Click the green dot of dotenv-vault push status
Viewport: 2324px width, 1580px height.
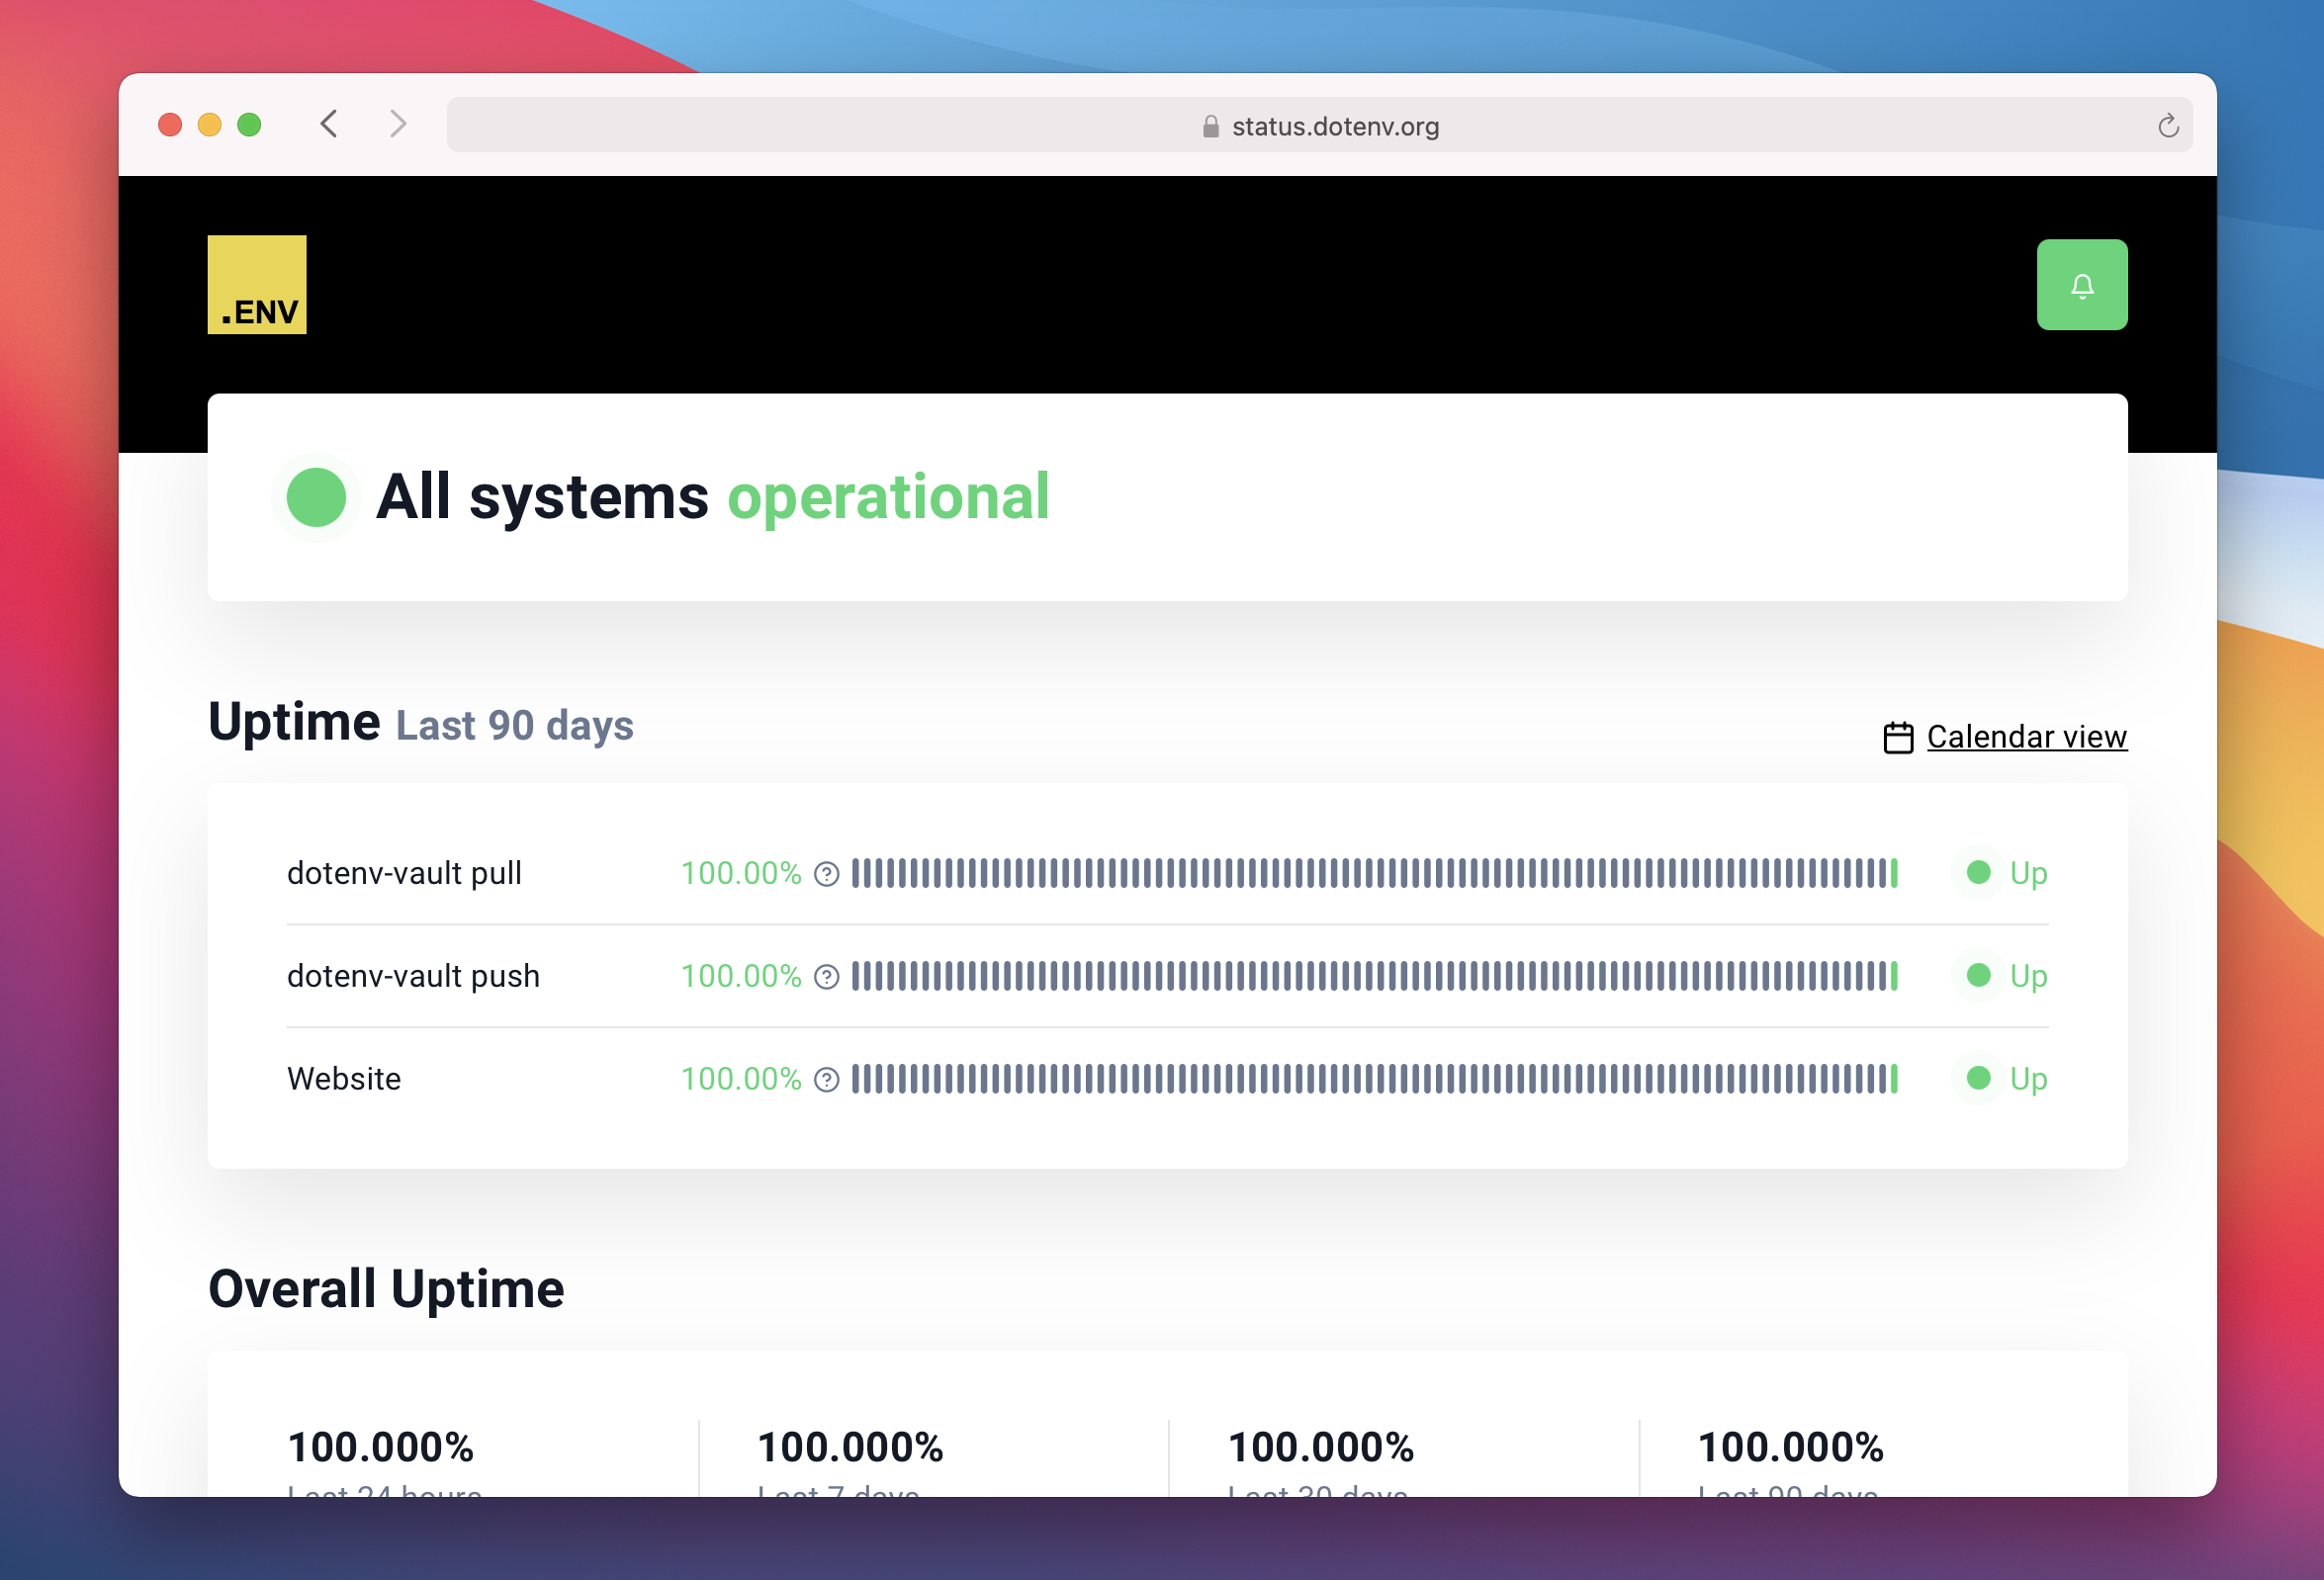pos(1978,976)
